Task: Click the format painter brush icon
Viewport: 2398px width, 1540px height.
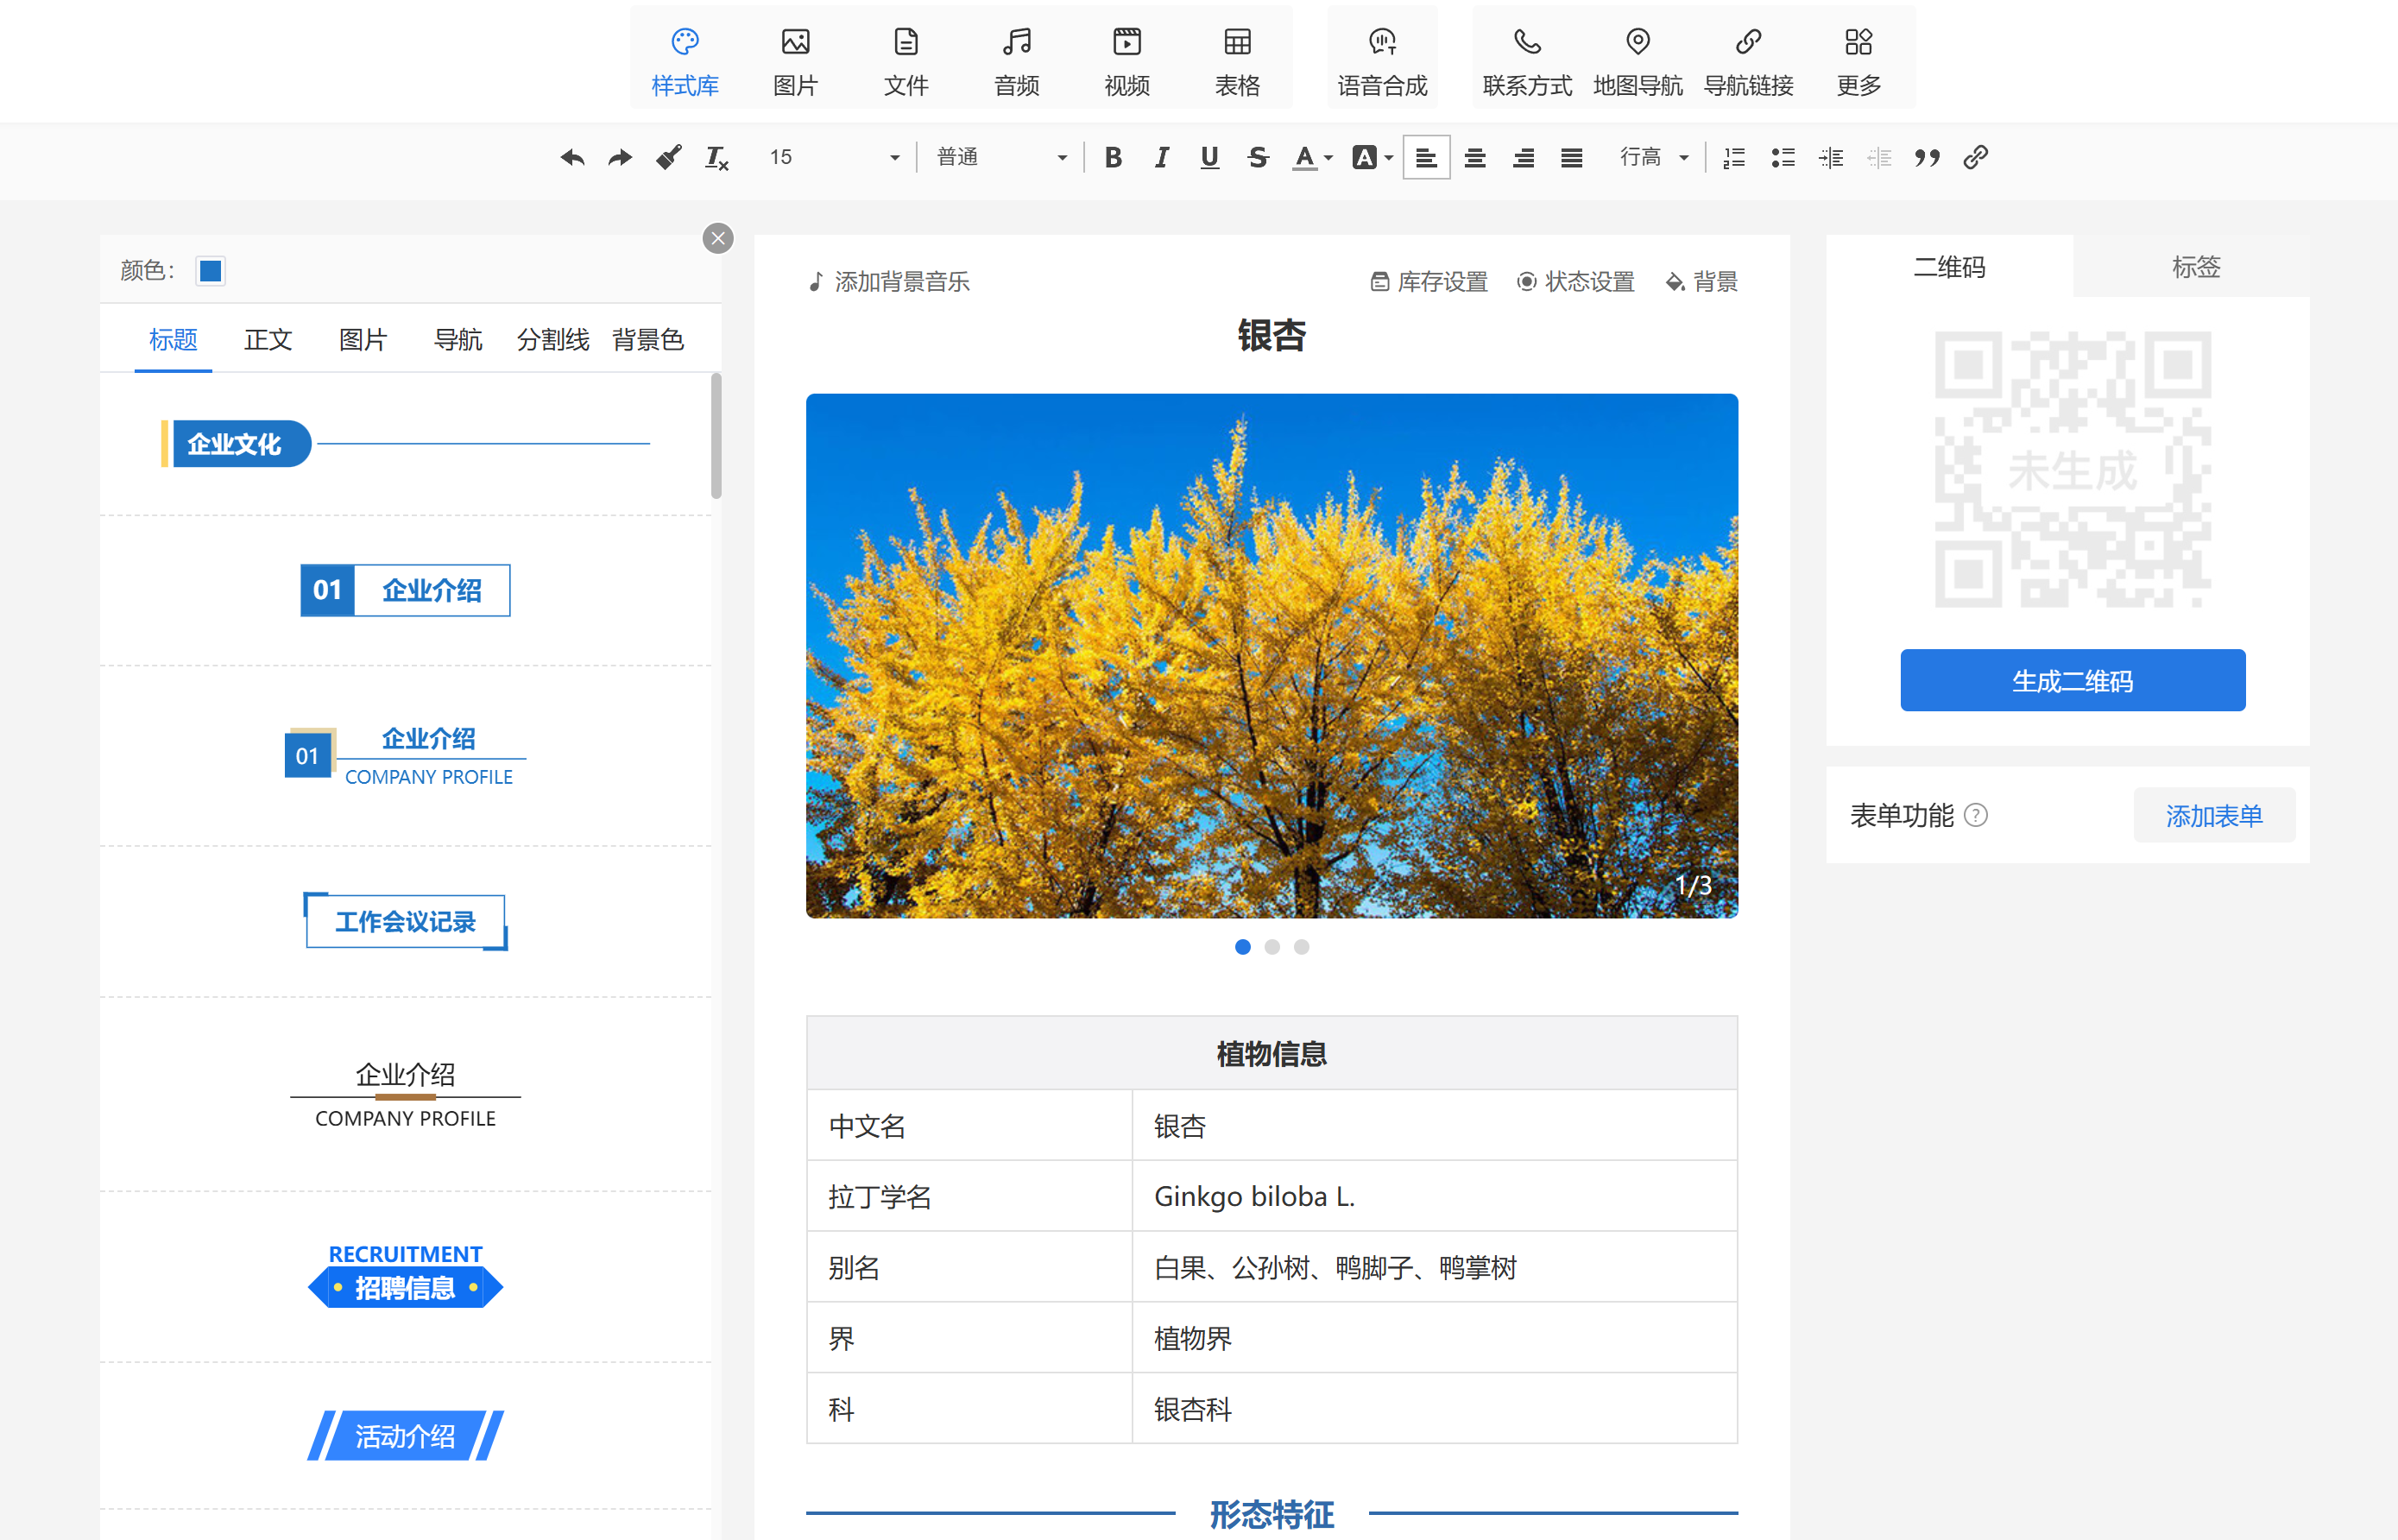Action: tap(668, 157)
